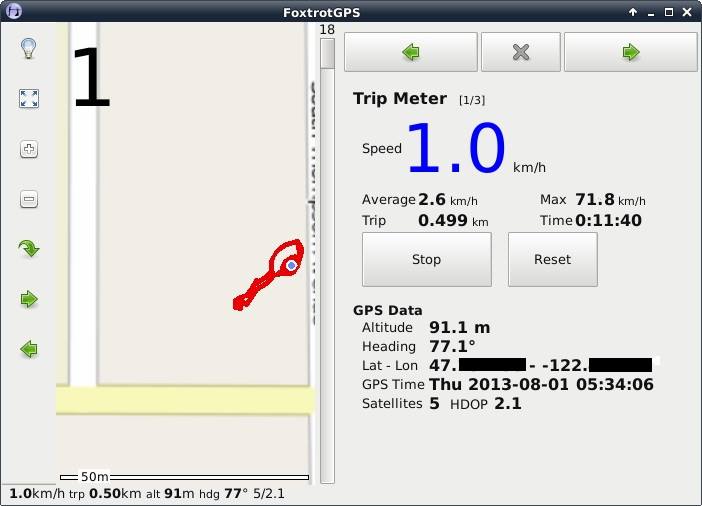Click the zoom level slider handle

coord(327,54)
